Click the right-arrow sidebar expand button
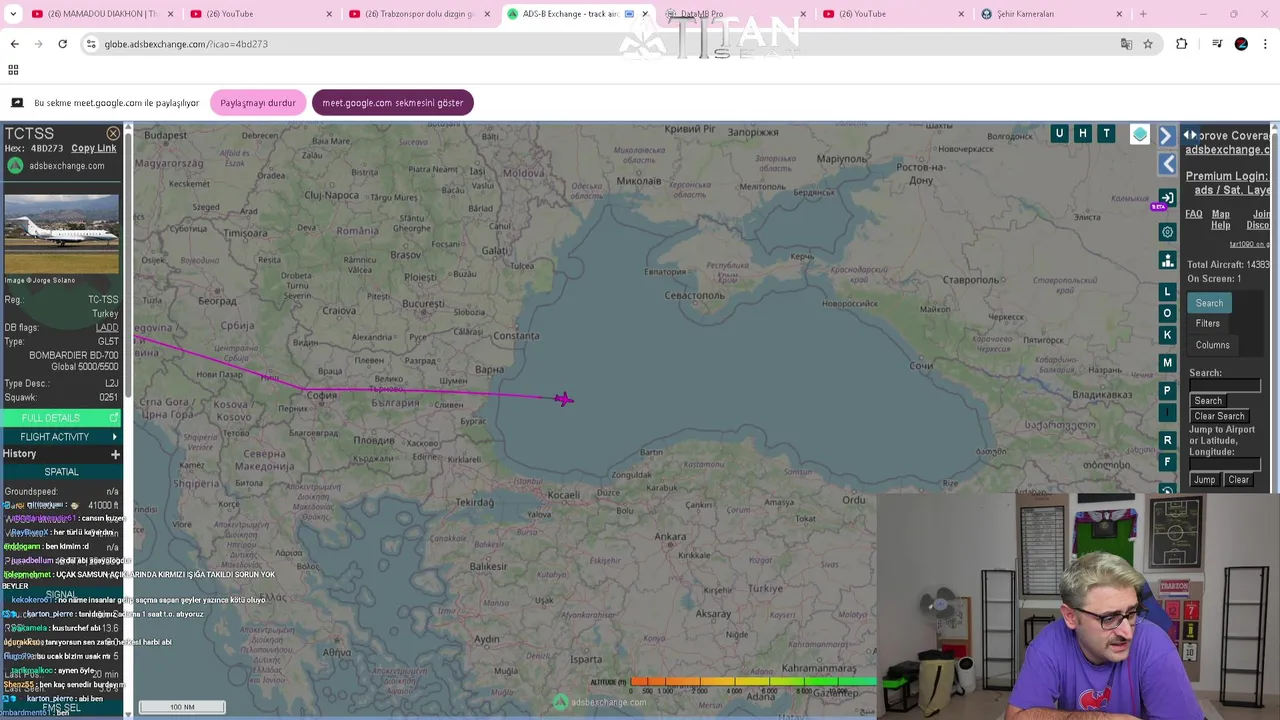 pos(1166,135)
